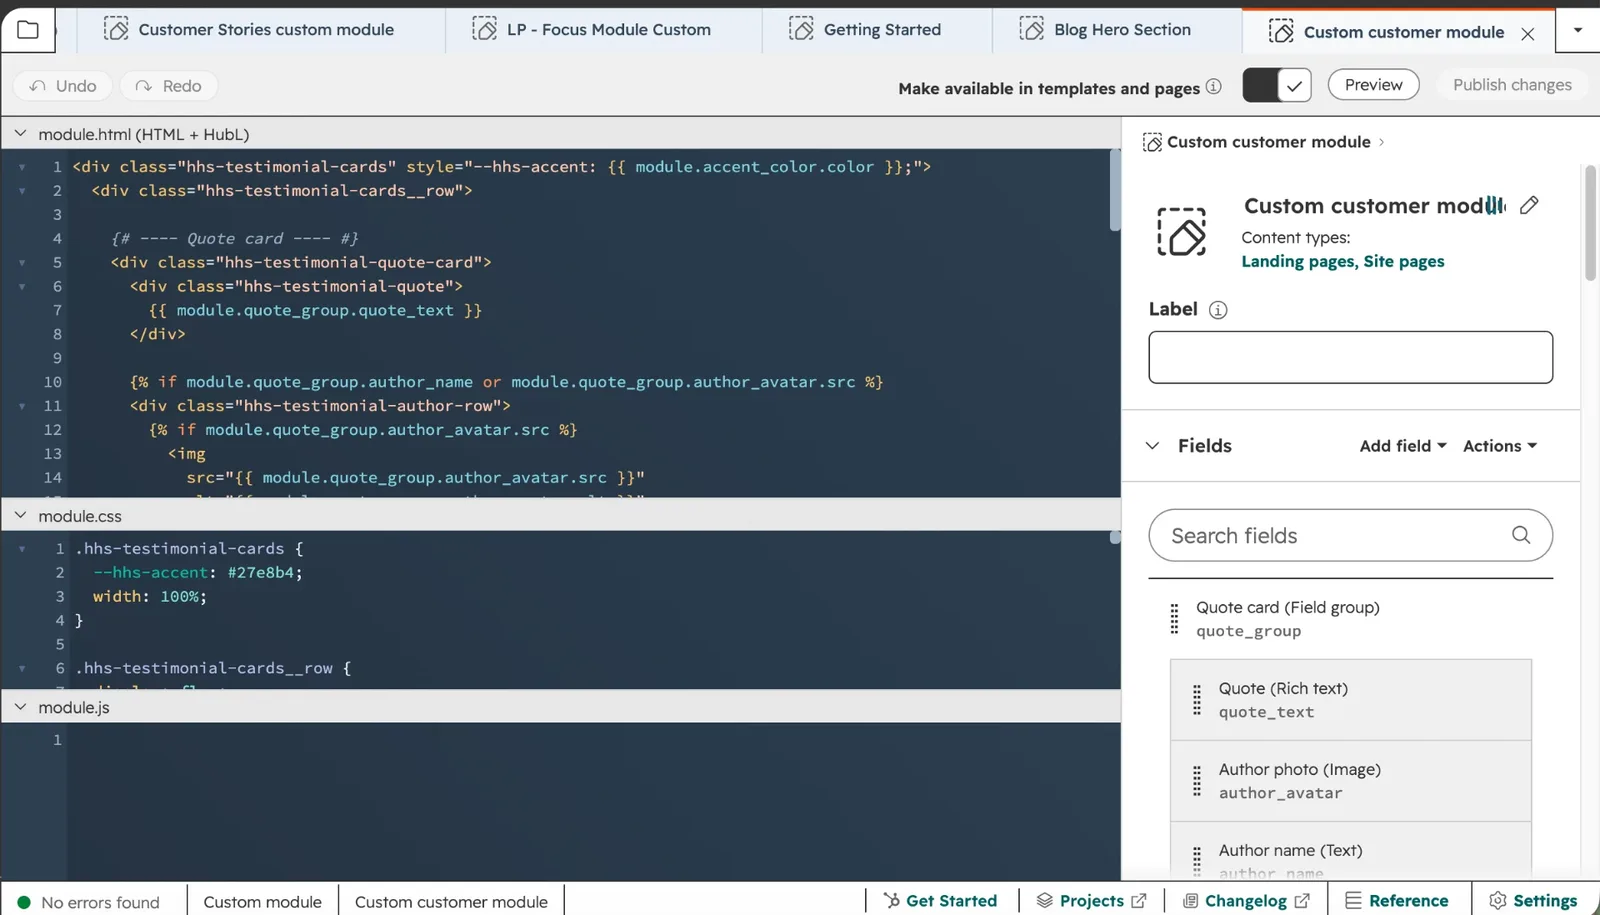Screen dimensions: 1600x915
Task: Open the Reference panel in footer
Action: click(x=1397, y=901)
